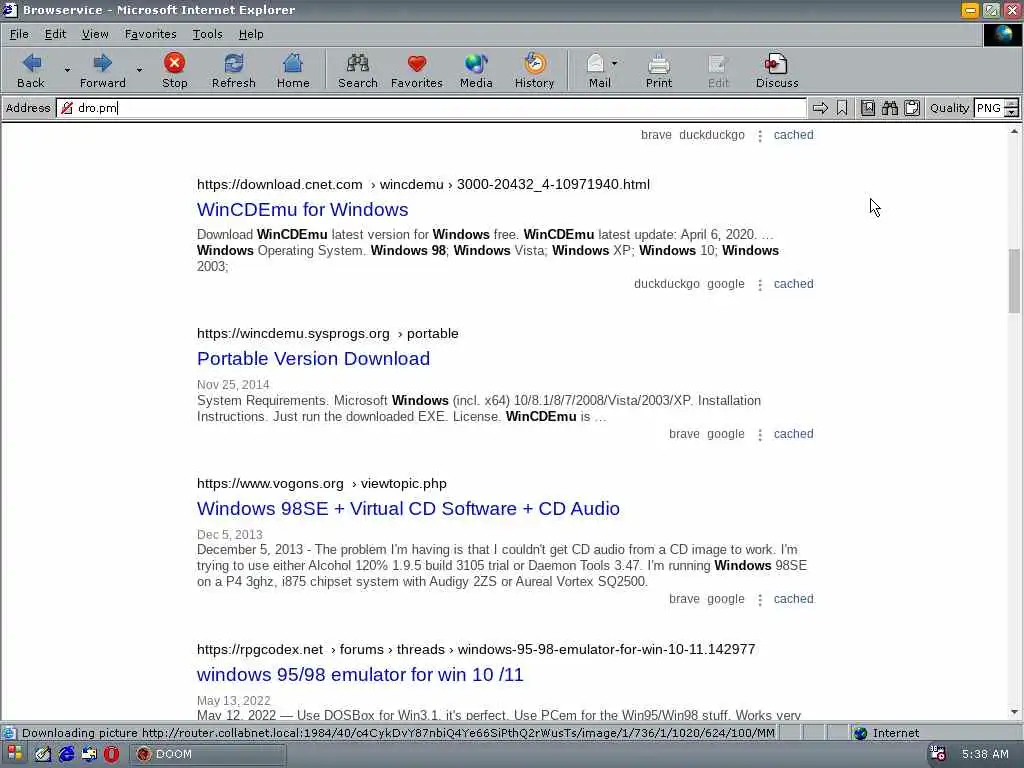Image resolution: width=1024 pixels, height=768 pixels.
Task: Stop the page from loading
Action: [174, 71]
